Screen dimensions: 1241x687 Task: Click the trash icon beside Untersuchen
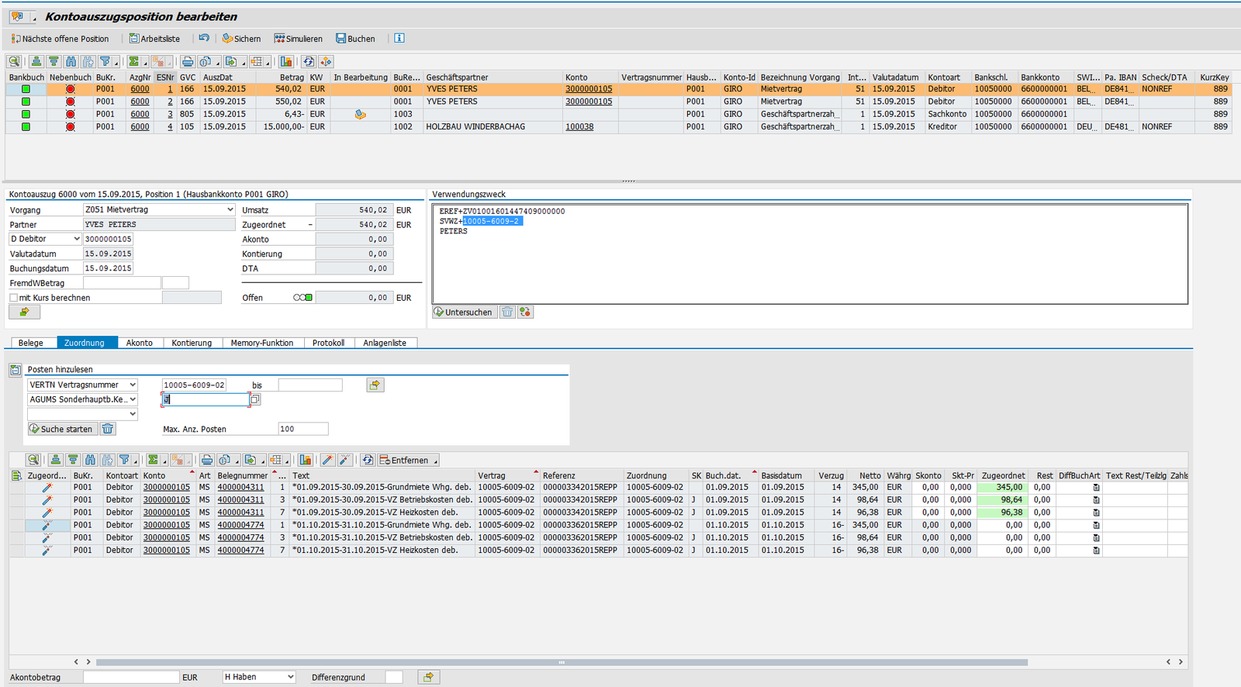(507, 312)
